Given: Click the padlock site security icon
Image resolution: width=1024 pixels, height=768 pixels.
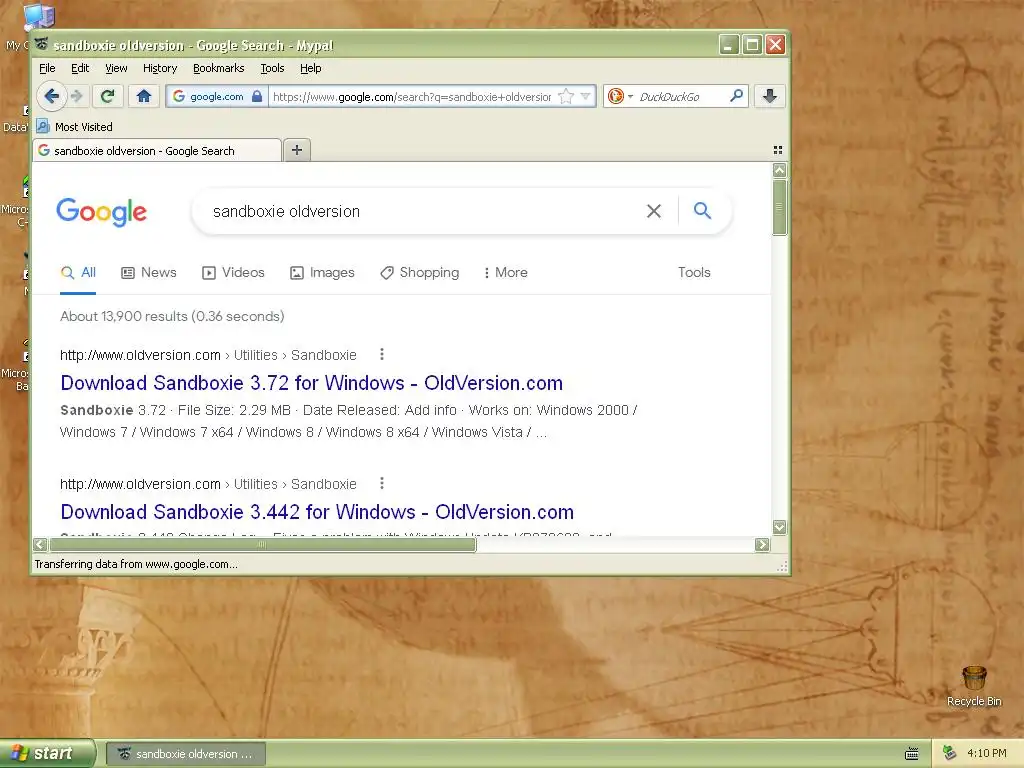Looking at the screenshot, I should pos(257,97).
